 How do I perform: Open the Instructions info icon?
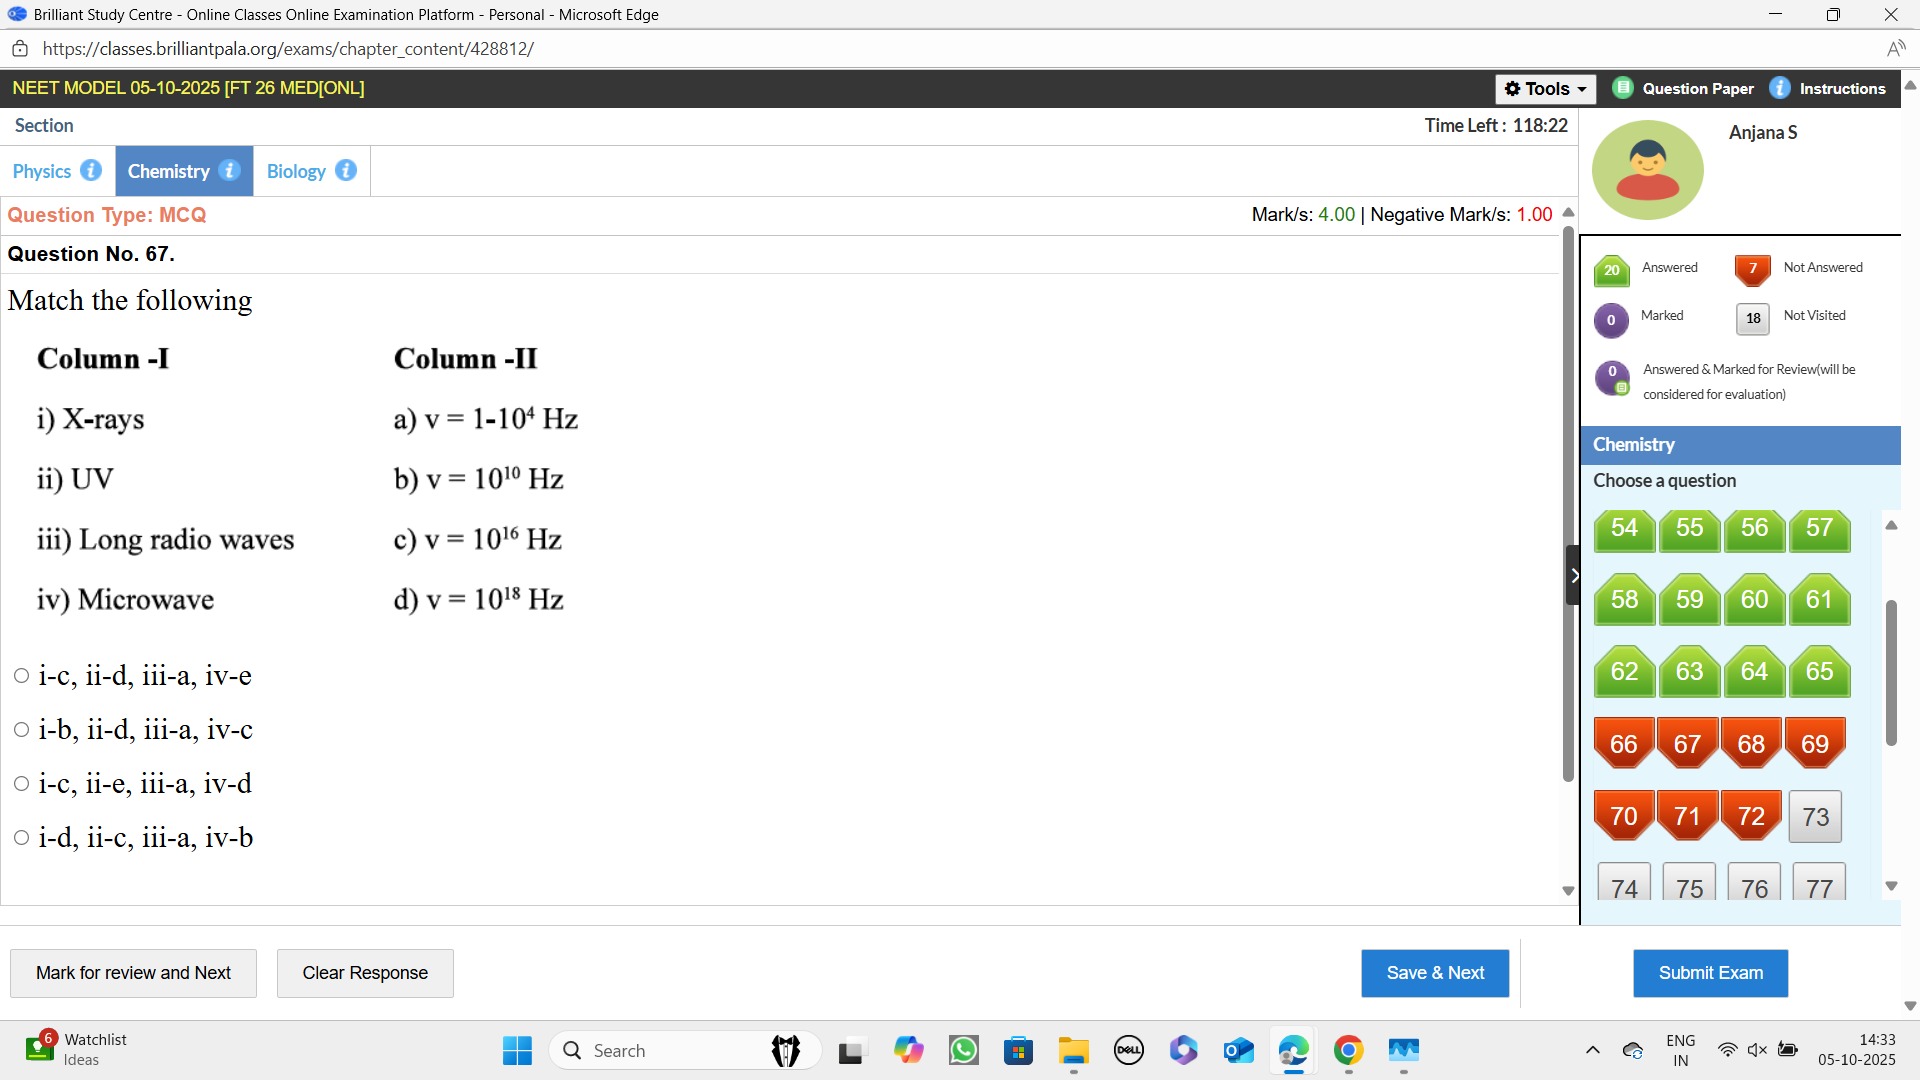pyautogui.click(x=1780, y=88)
